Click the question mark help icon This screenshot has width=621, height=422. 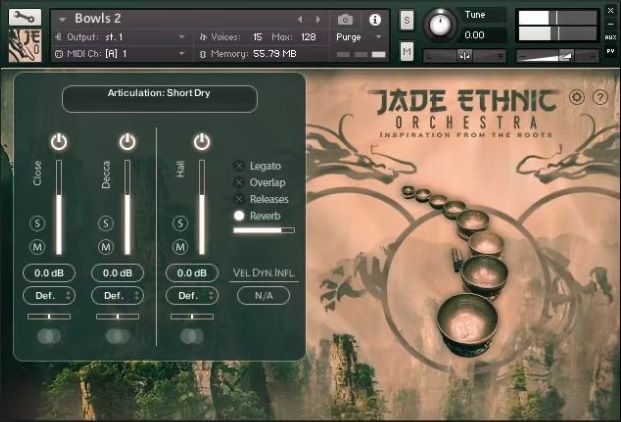pos(600,98)
